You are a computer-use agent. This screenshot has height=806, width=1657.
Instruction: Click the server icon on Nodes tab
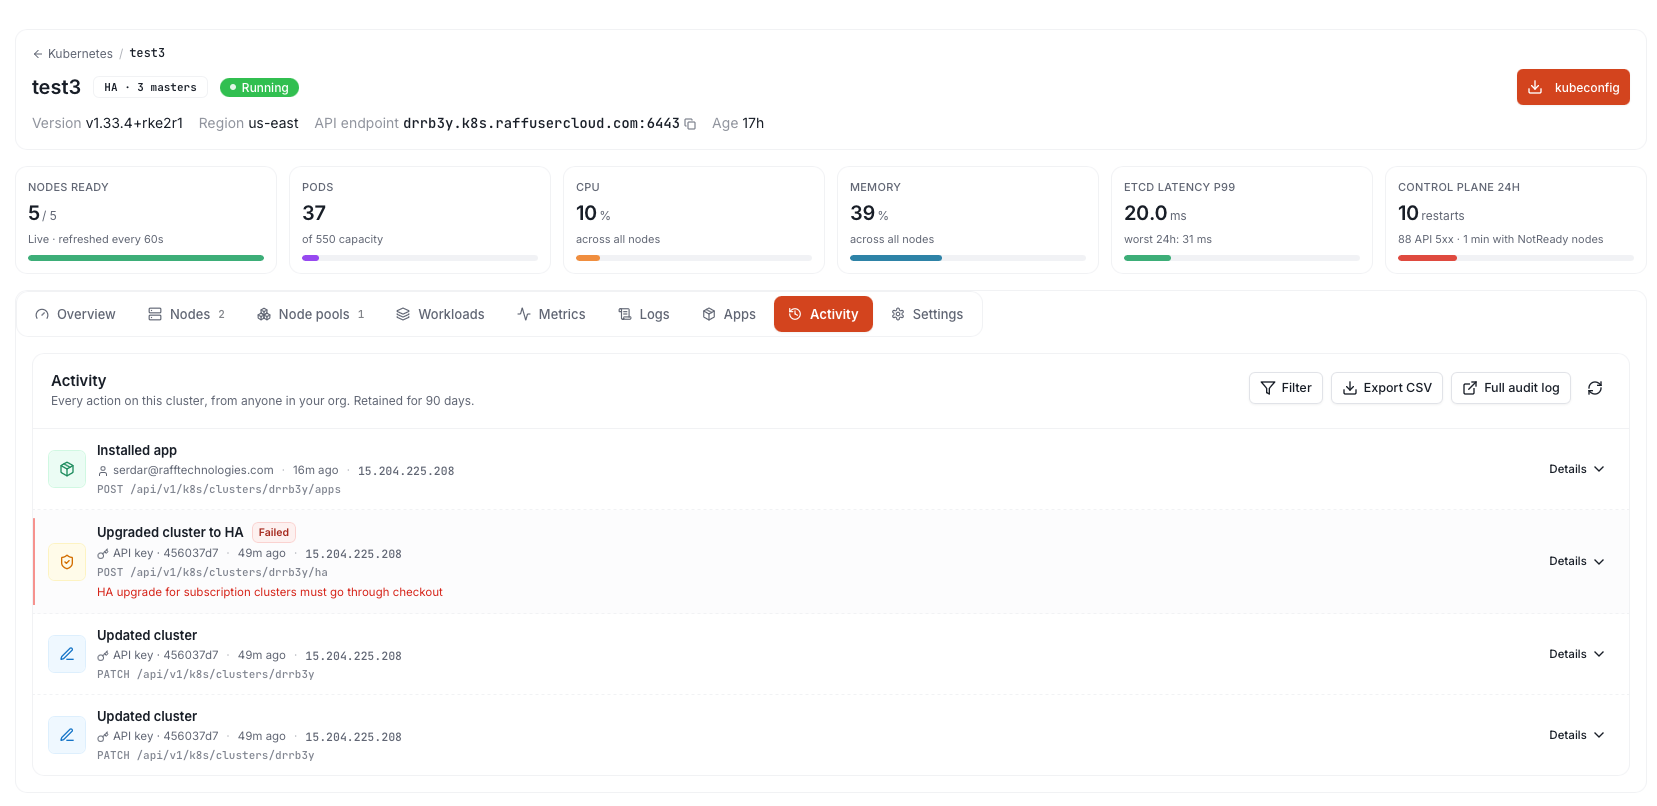tap(155, 314)
